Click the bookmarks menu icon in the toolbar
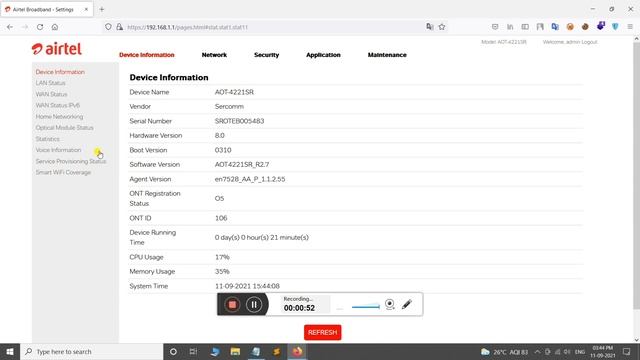This screenshot has width=640, height=360. coord(540,27)
